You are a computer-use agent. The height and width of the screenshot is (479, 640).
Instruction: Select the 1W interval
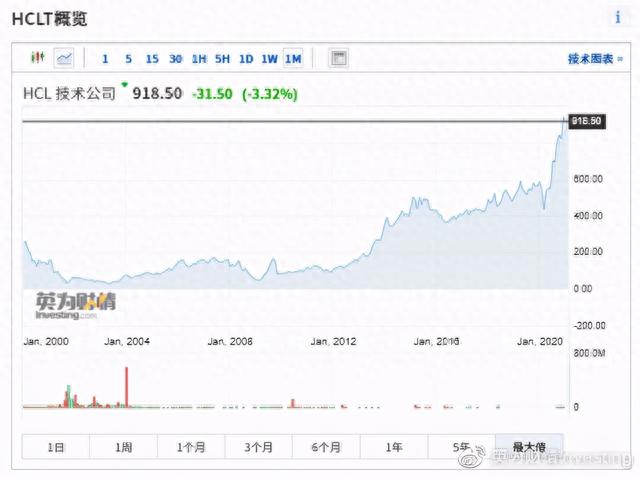pos(269,59)
